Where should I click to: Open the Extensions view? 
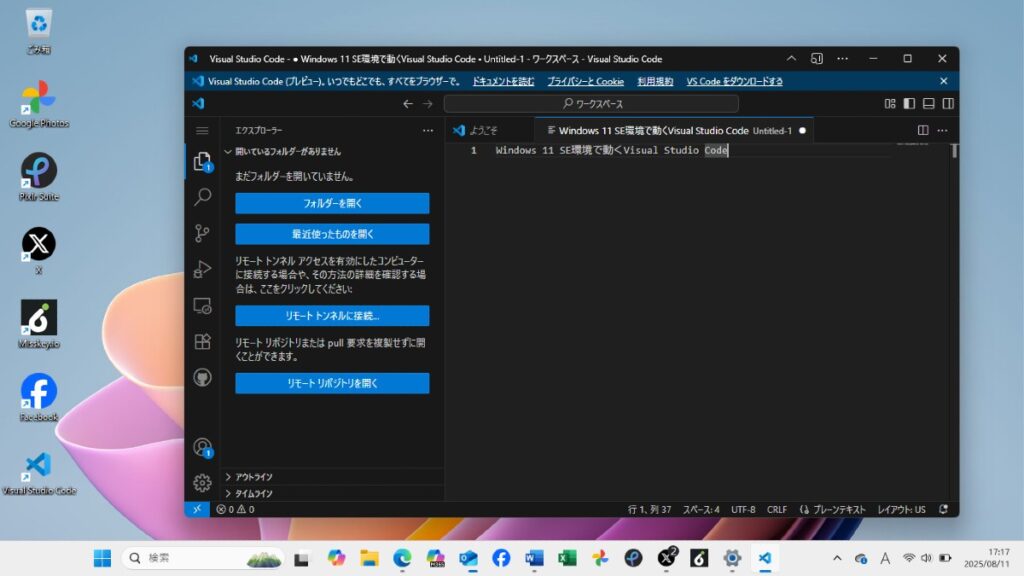coord(202,342)
